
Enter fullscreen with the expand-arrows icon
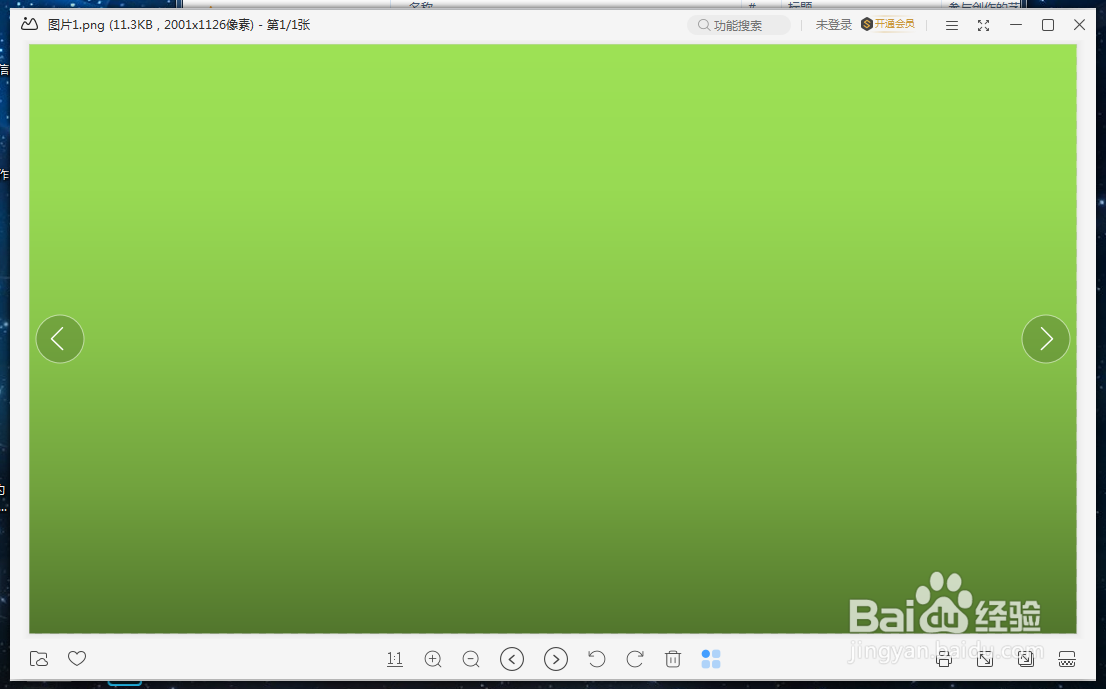[x=983, y=25]
